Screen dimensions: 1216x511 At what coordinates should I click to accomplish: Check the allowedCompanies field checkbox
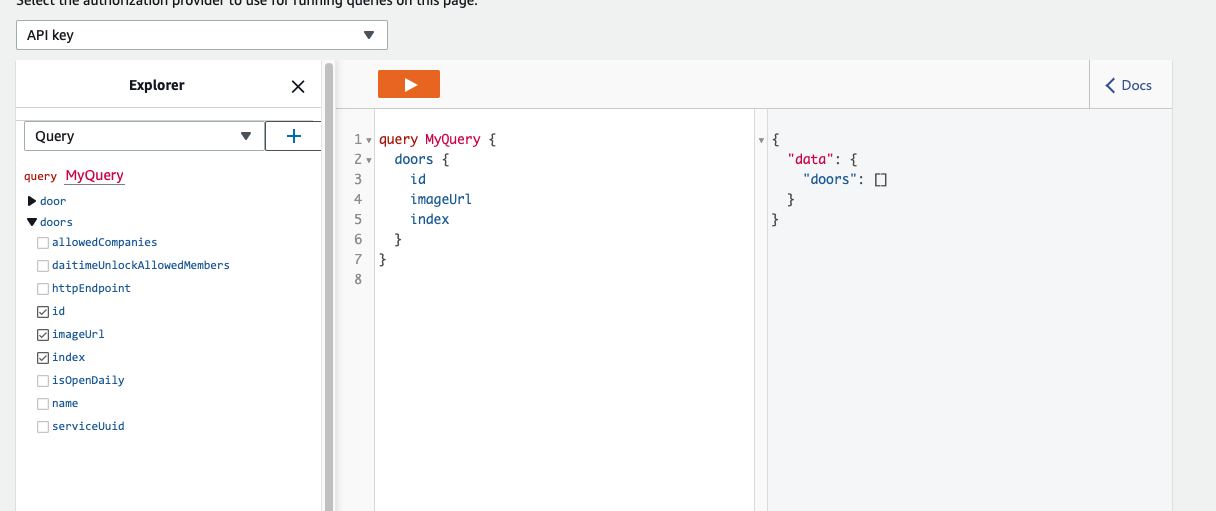tap(42, 243)
